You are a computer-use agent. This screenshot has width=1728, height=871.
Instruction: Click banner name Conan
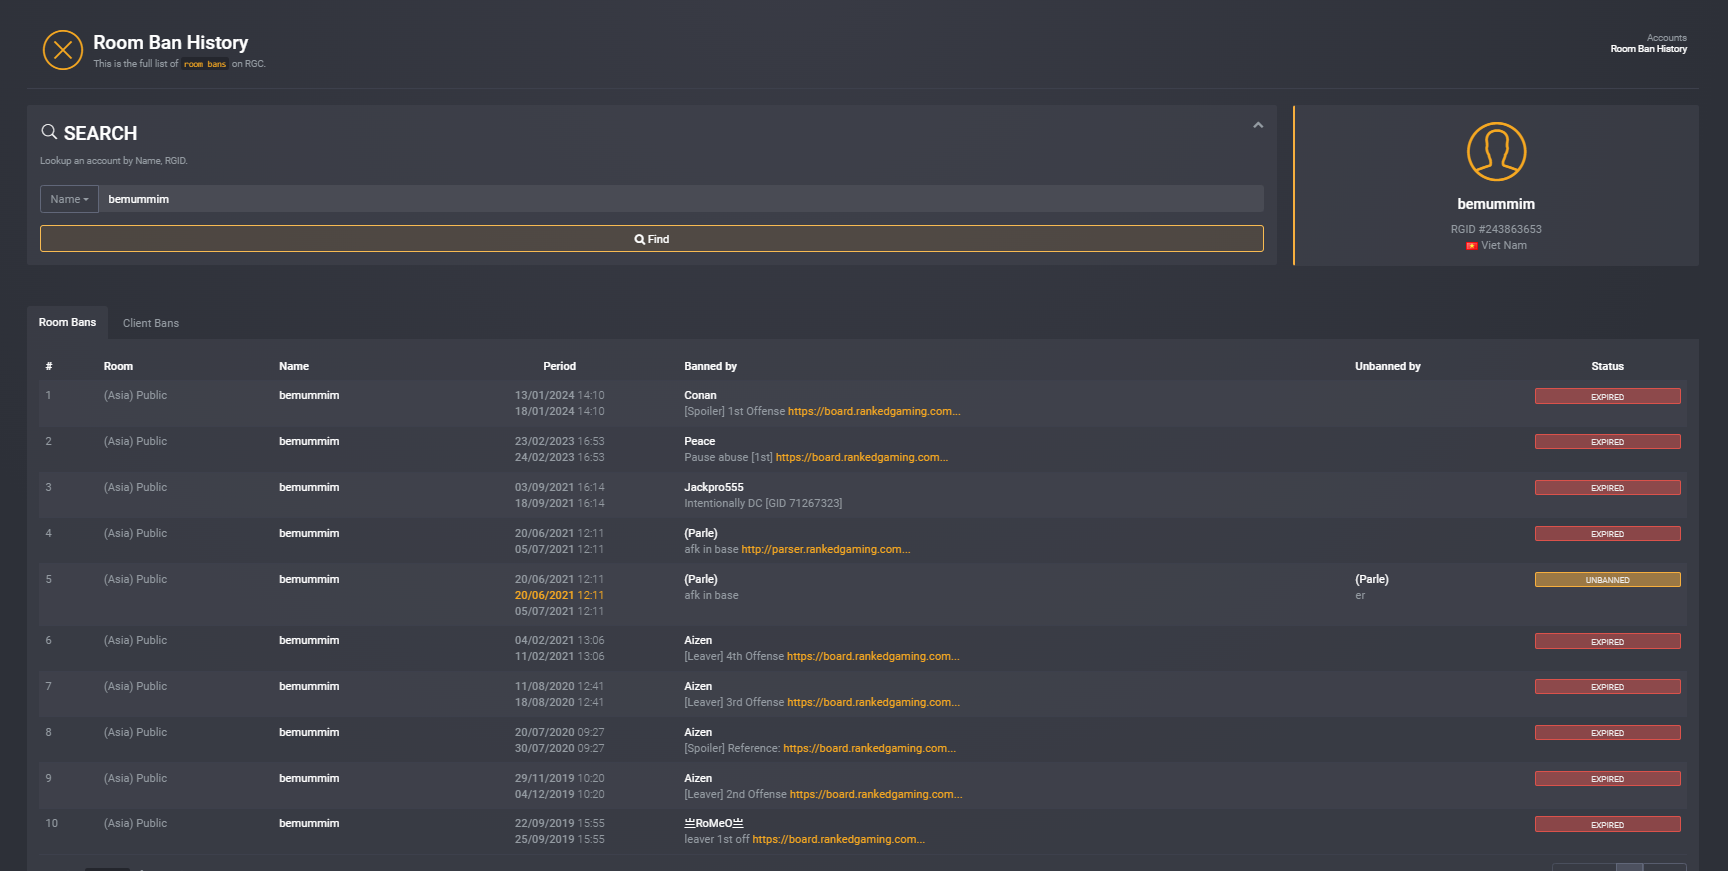[700, 396]
